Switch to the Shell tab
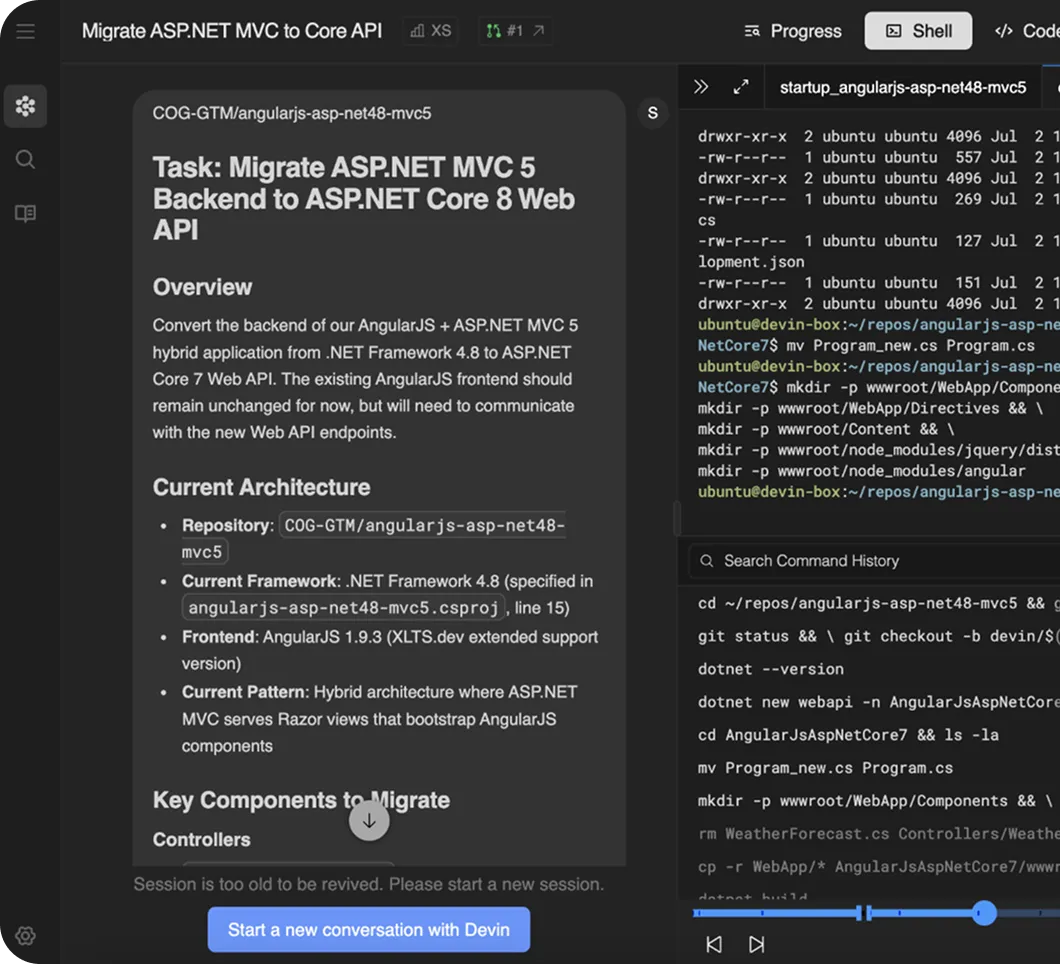The image size is (1060, 964). tap(918, 31)
